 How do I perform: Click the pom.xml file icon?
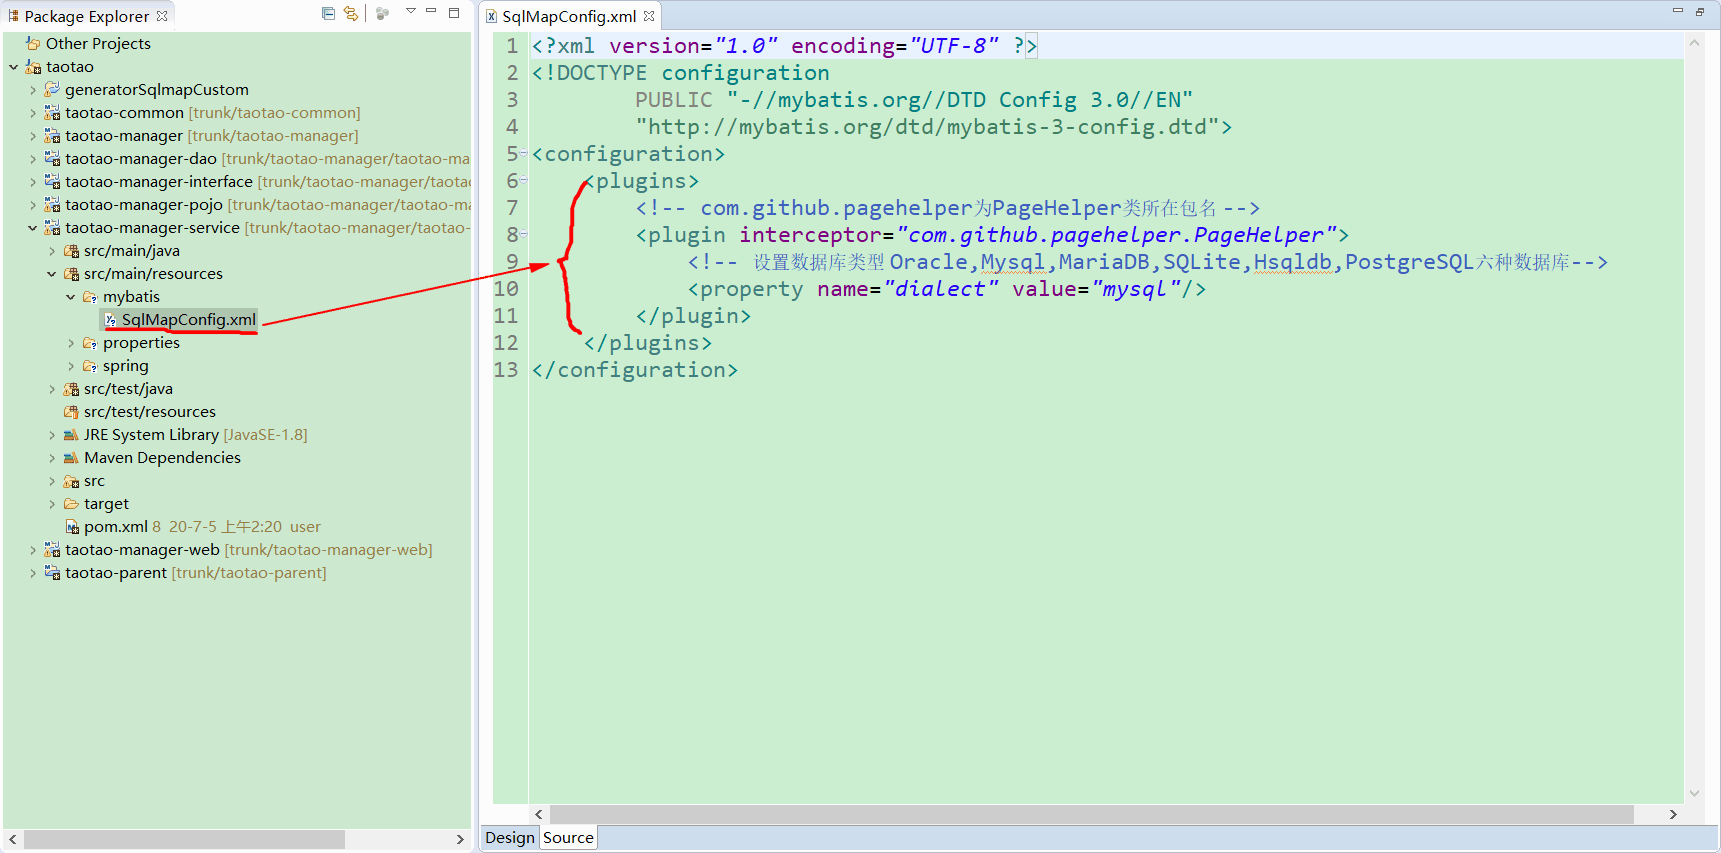pyautogui.click(x=72, y=527)
